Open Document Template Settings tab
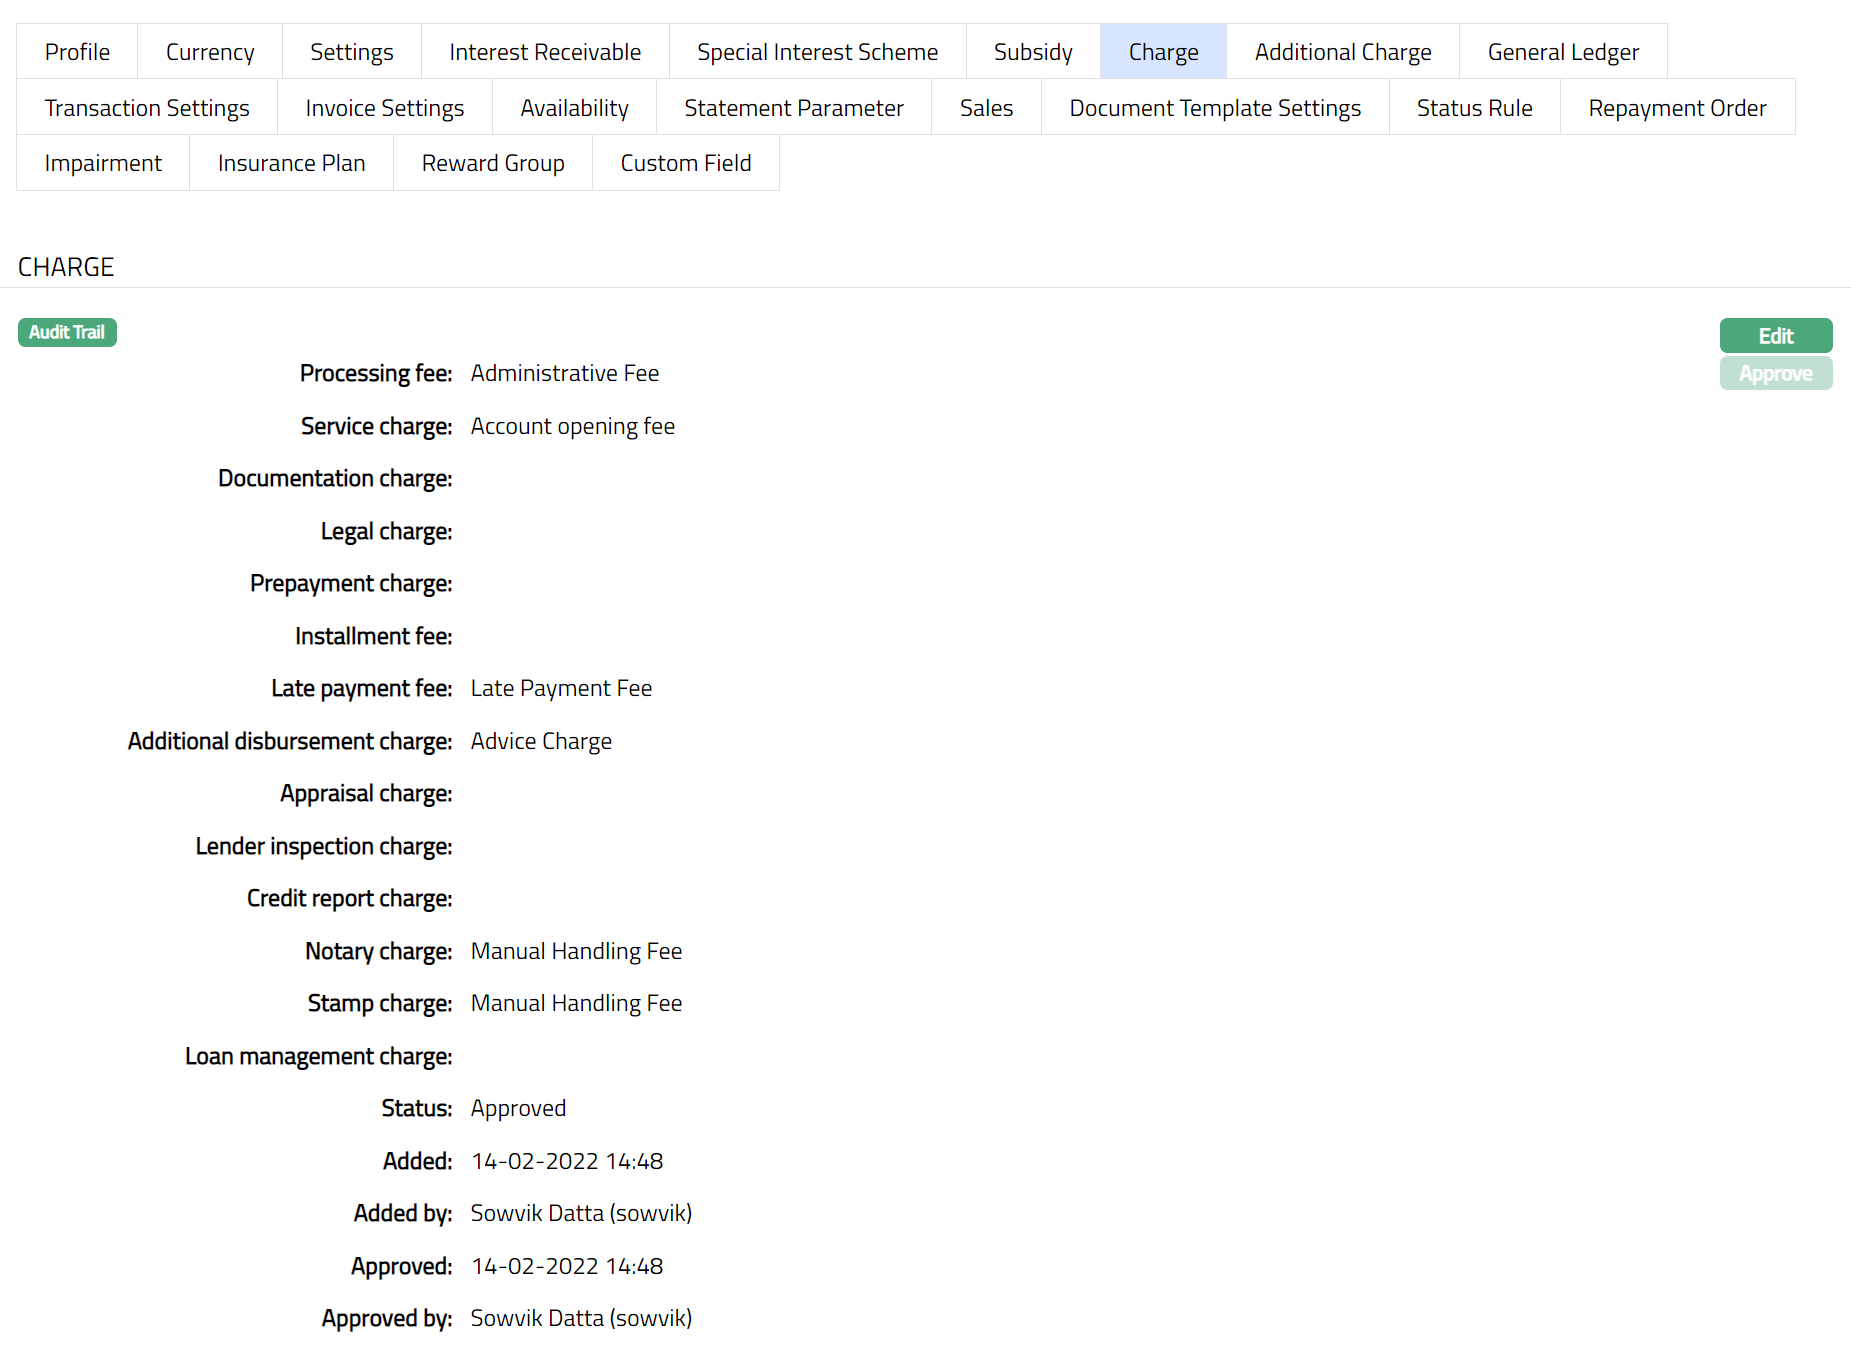 (x=1214, y=108)
